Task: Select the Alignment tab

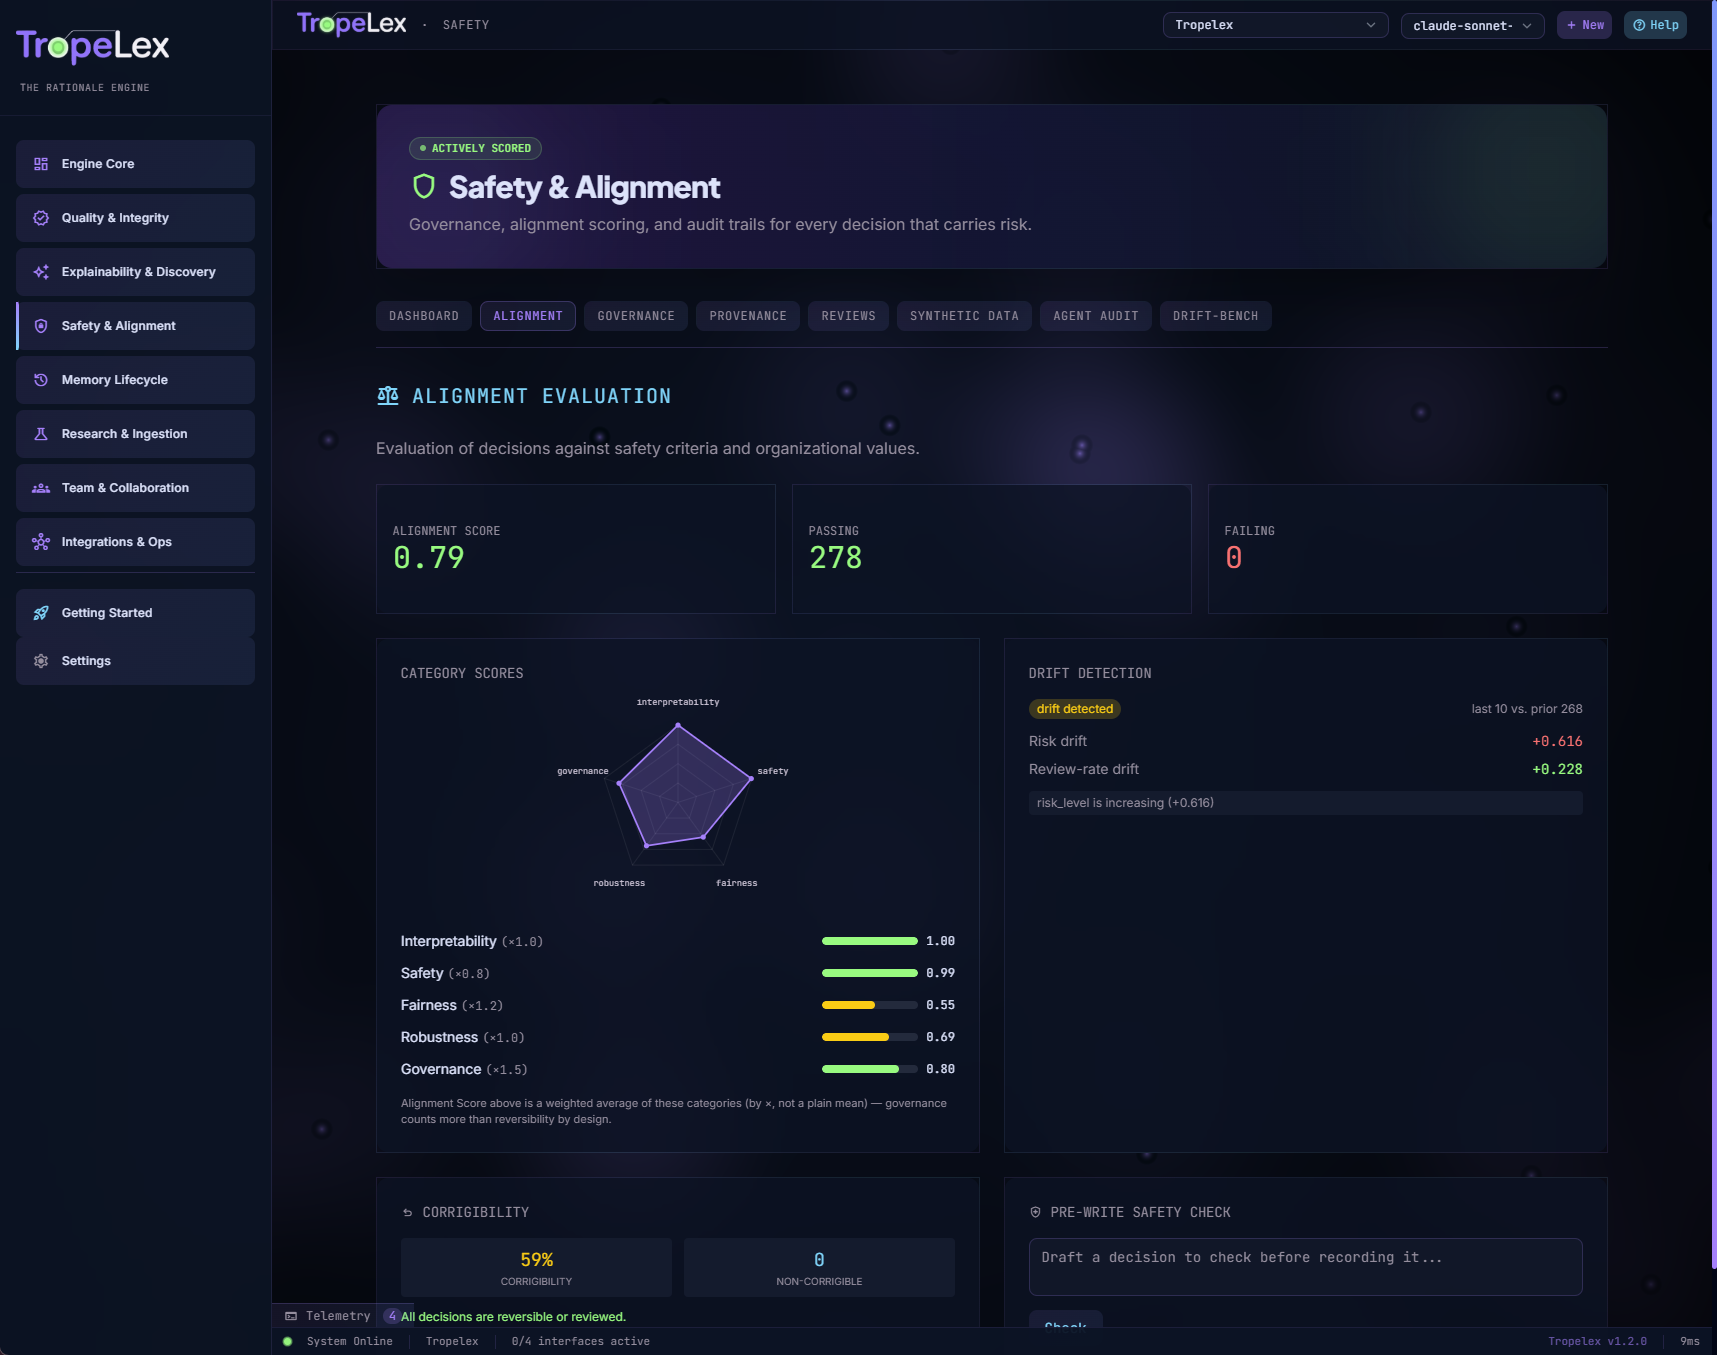Action: (x=528, y=316)
